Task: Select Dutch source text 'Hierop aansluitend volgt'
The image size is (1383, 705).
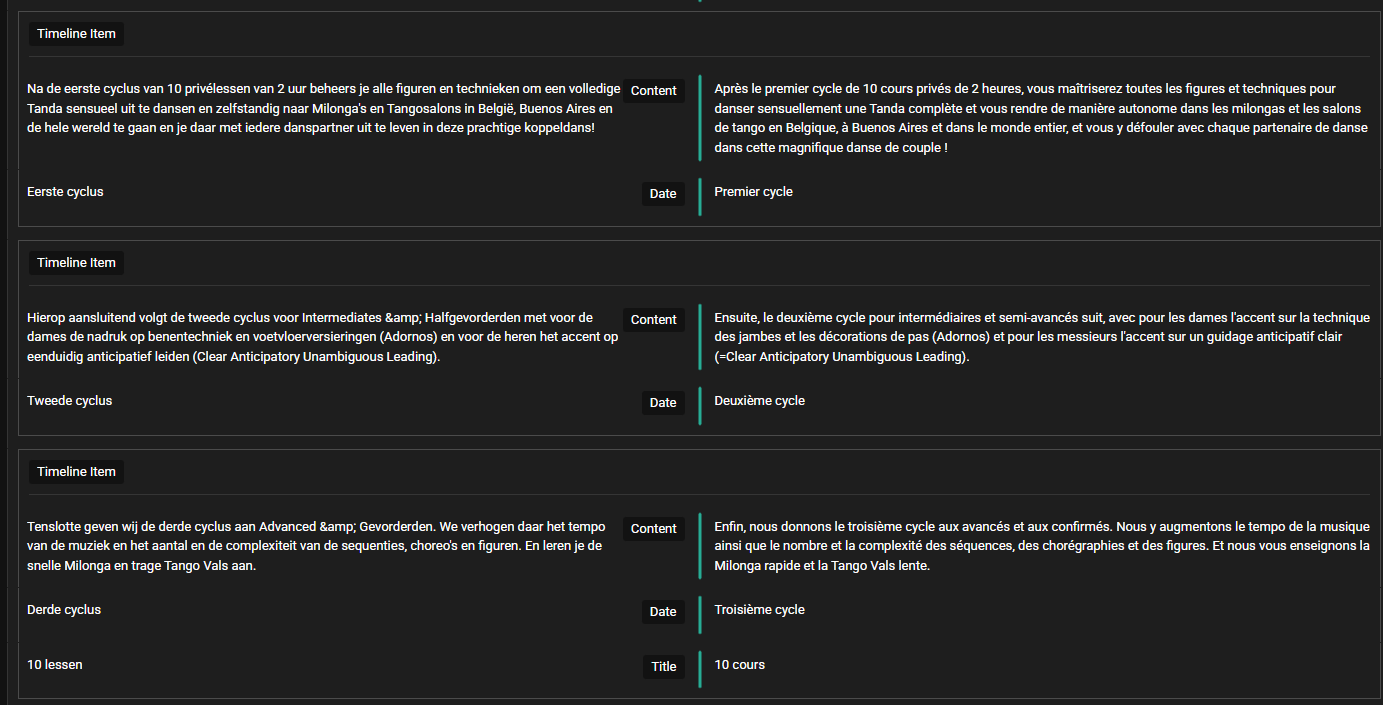Action: (320, 337)
